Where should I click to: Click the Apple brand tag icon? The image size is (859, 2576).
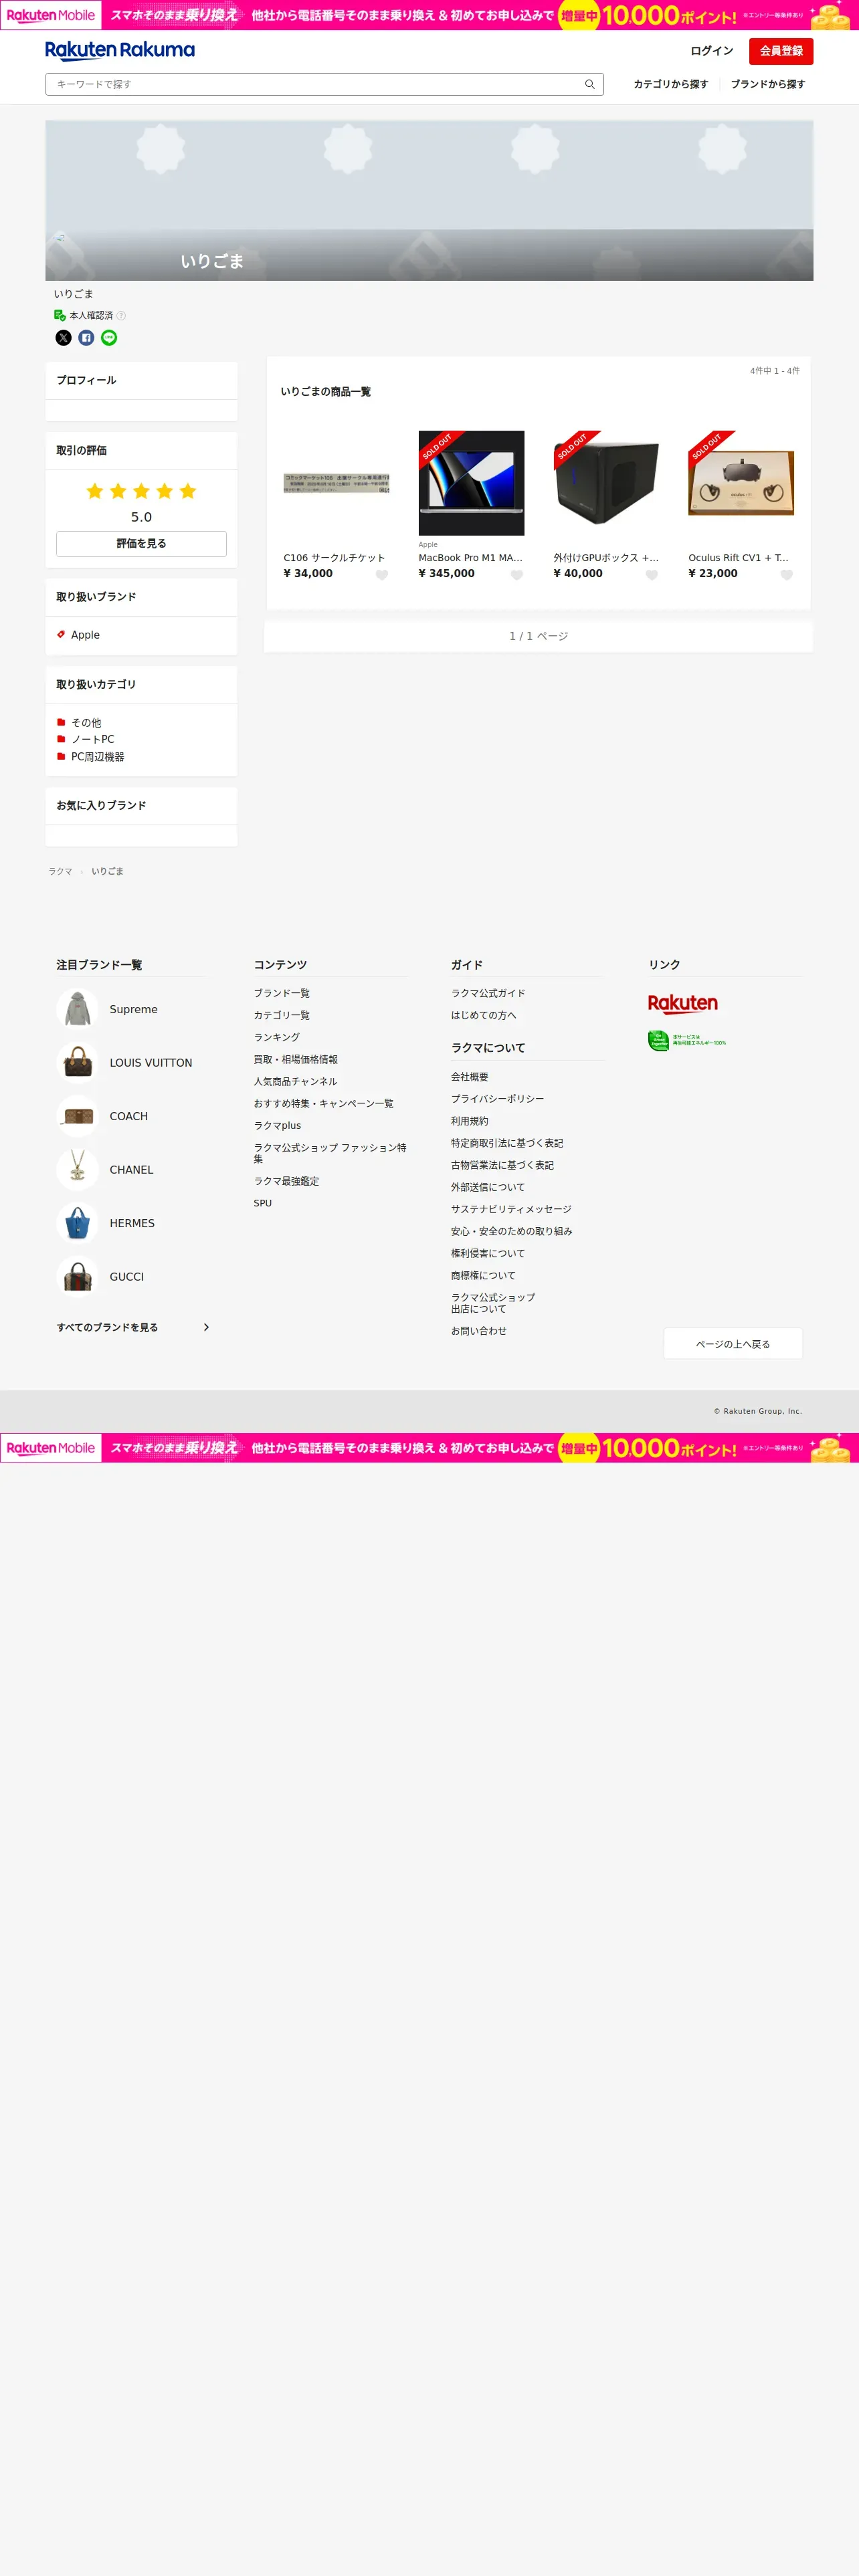61,635
